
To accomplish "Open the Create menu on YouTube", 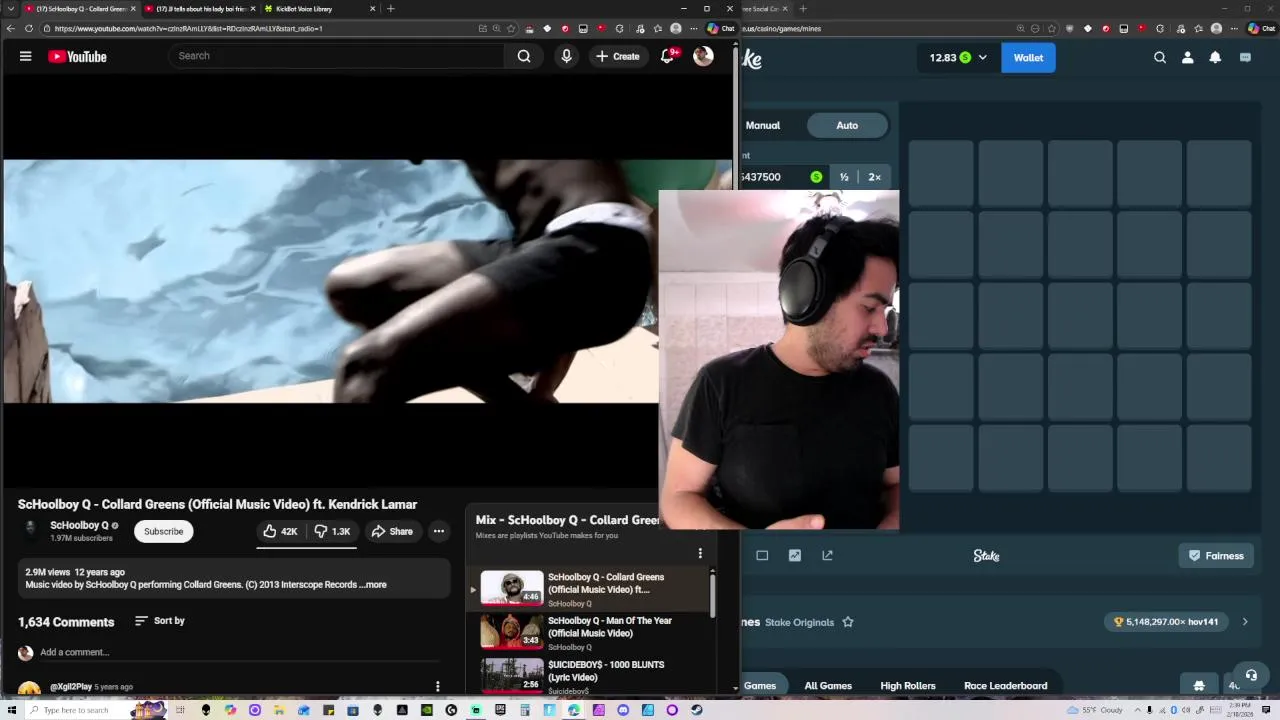I will pyautogui.click(x=617, y=56).
